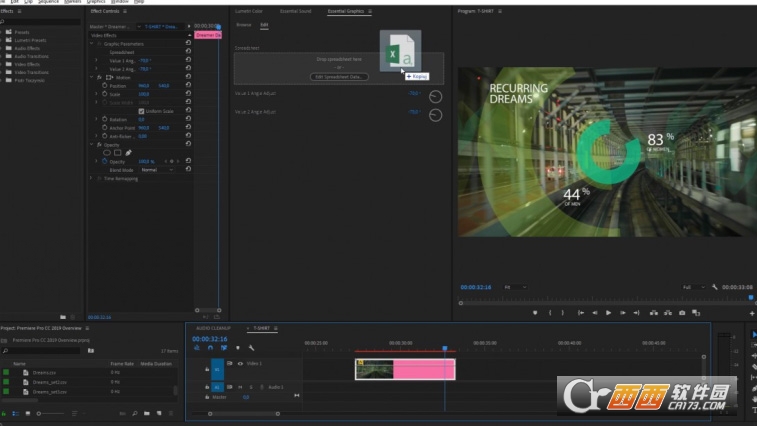Toggle insert sequences as nests icon

(x=197, y=348)
